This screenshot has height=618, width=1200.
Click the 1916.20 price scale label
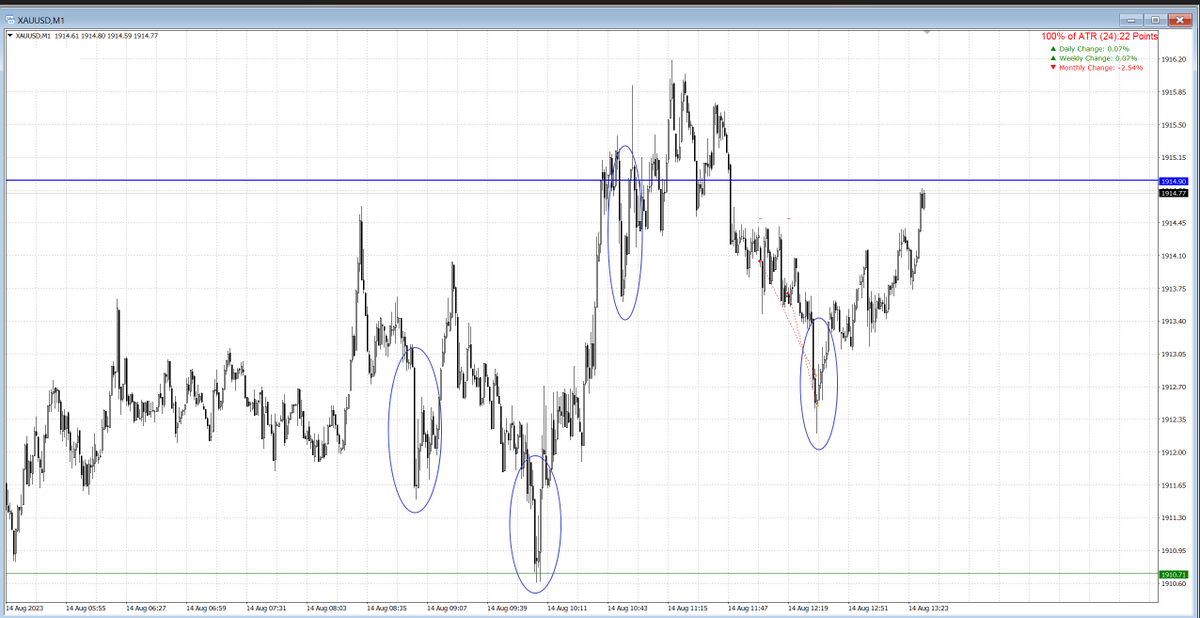(1174, 60)
